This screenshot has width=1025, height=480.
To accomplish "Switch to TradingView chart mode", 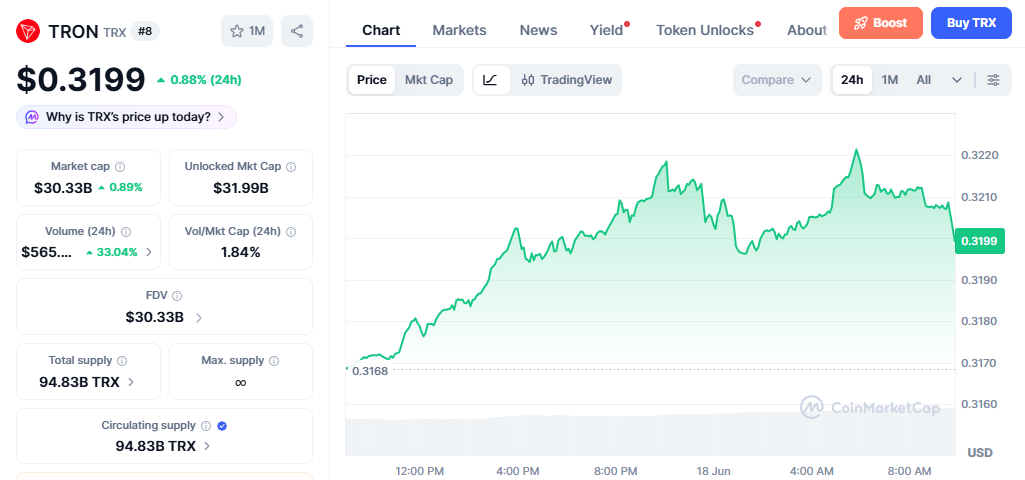I will [x=567, y=80].
